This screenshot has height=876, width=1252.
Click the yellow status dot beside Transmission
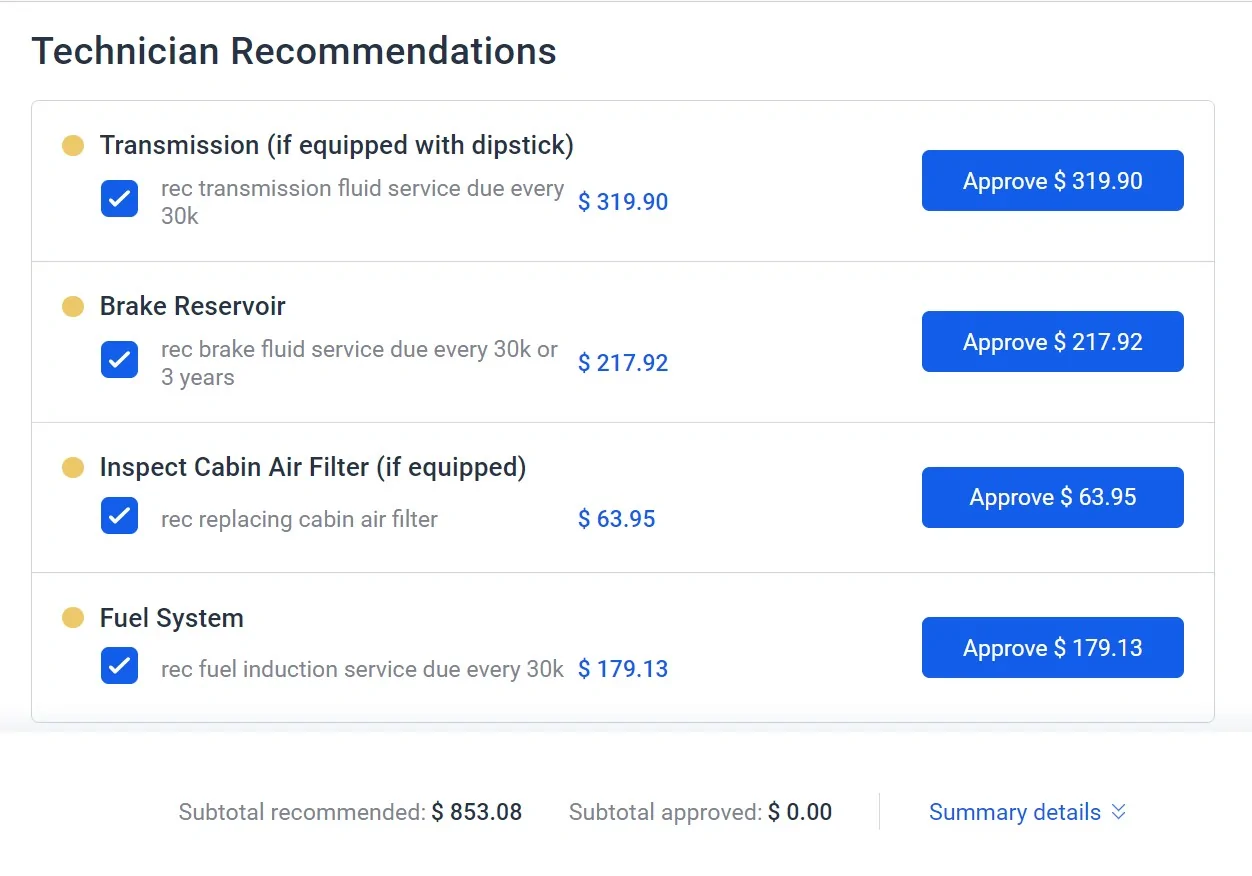[73, 146]
